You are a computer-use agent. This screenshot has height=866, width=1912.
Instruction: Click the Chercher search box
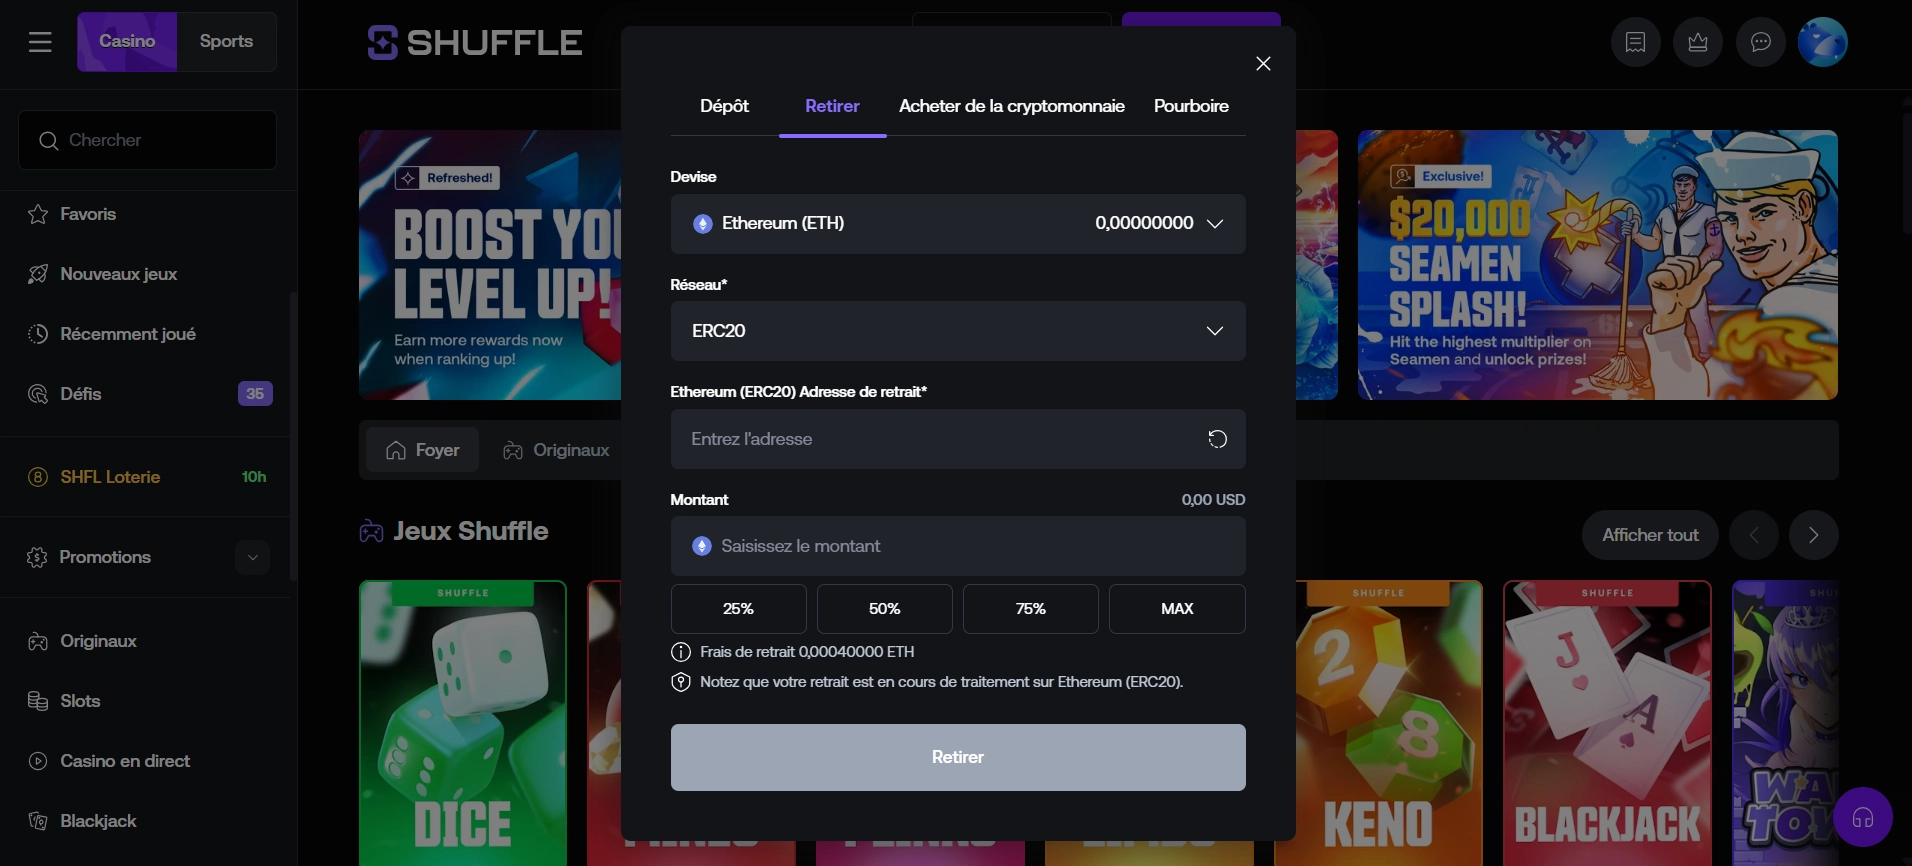coord(147,140)
